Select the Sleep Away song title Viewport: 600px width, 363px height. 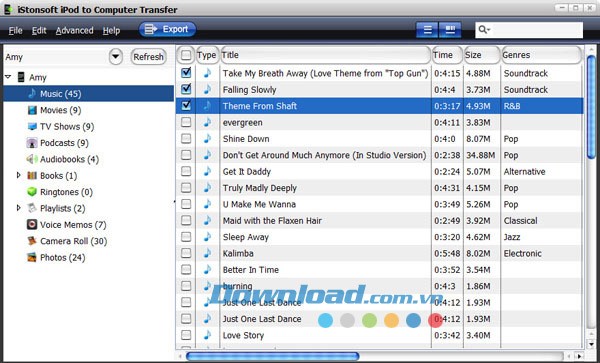[x=246, y=237]
